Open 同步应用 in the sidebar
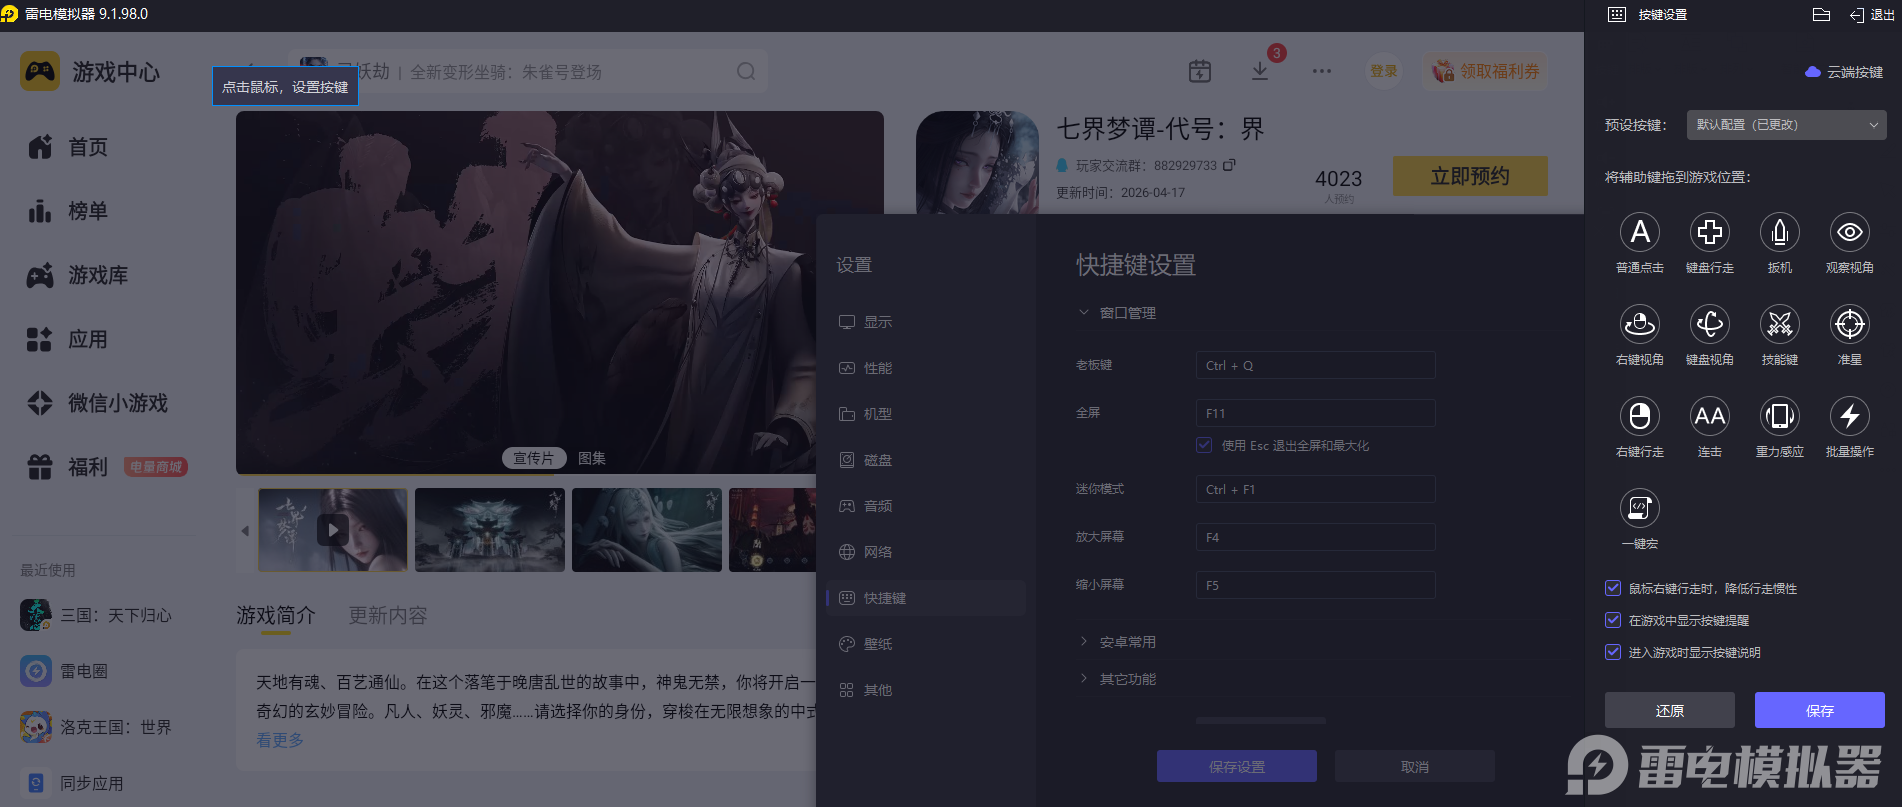 point(72,783)
